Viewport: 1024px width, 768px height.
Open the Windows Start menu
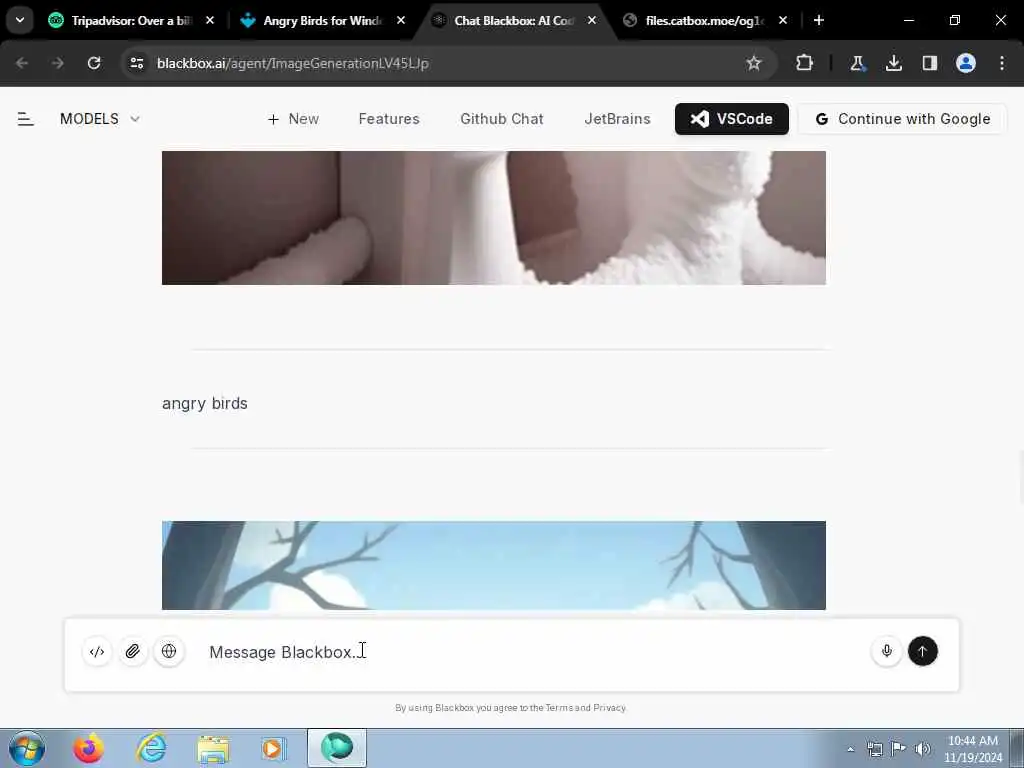tap(27, 748)
